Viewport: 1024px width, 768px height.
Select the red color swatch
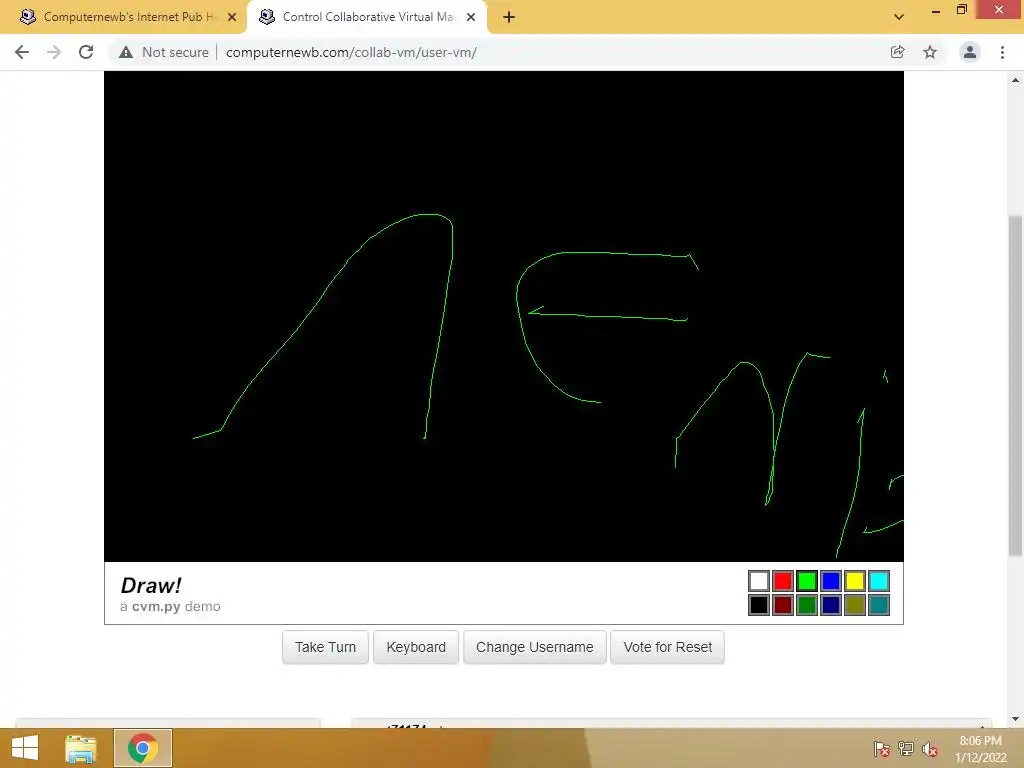click(x=782, y=581)
